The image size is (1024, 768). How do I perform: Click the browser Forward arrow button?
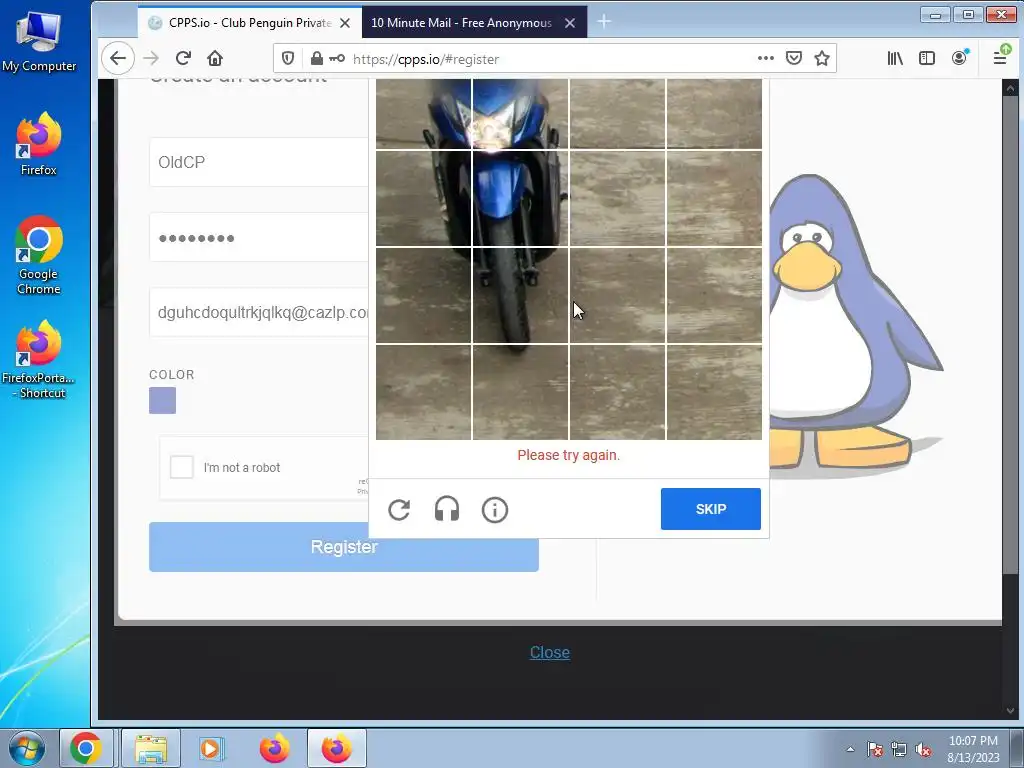151,59
